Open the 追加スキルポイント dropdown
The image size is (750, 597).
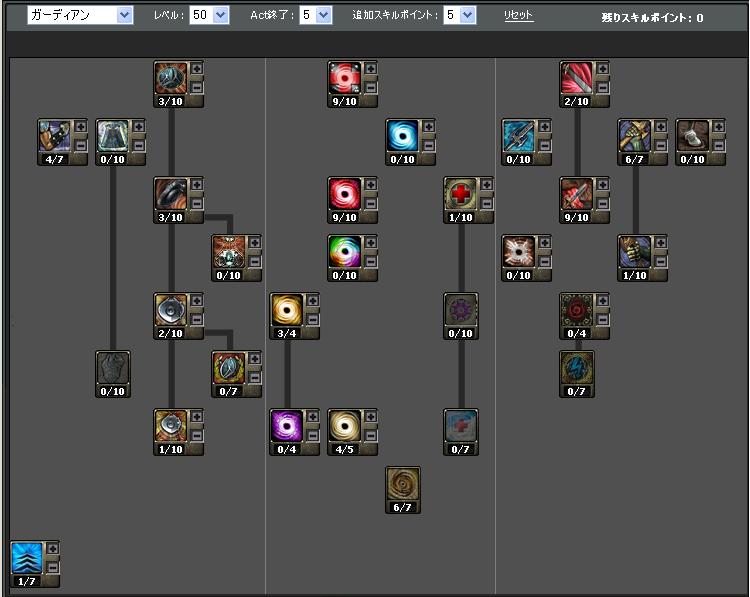(x=459, y=15)
